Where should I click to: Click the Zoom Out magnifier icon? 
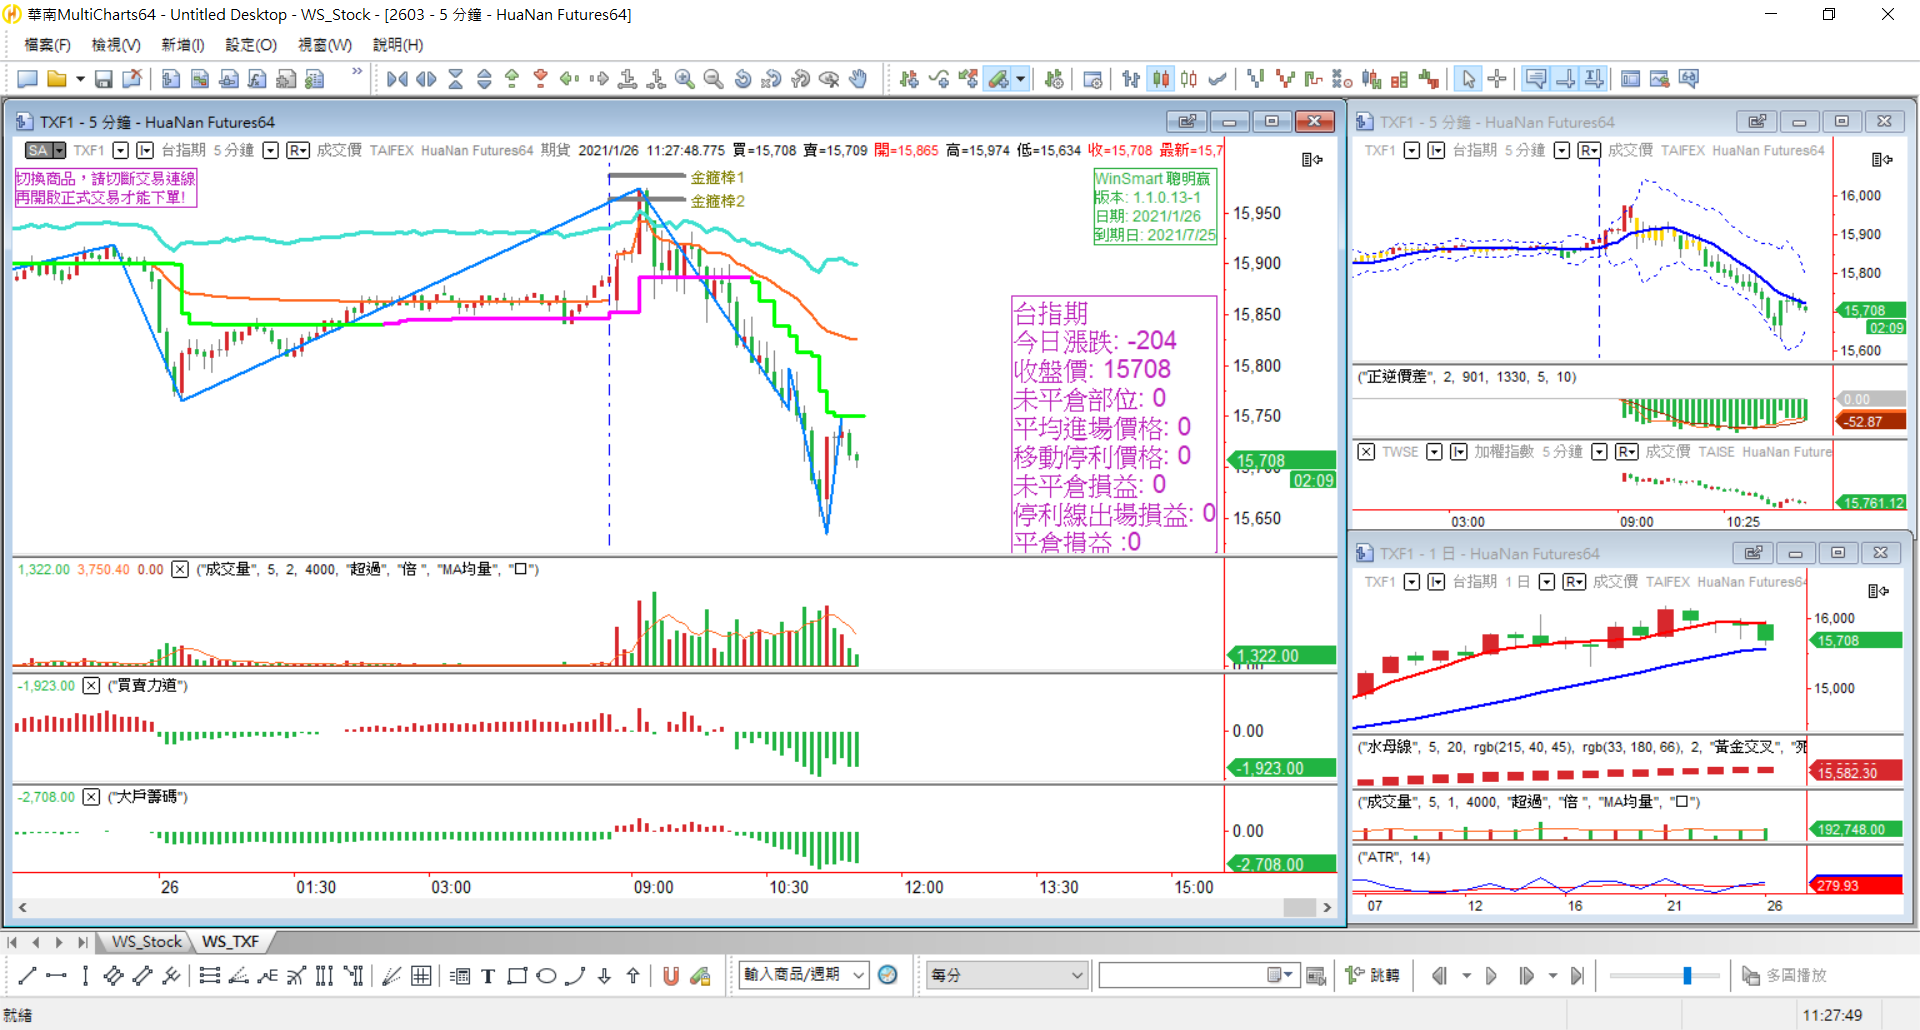tap(714, 79)
